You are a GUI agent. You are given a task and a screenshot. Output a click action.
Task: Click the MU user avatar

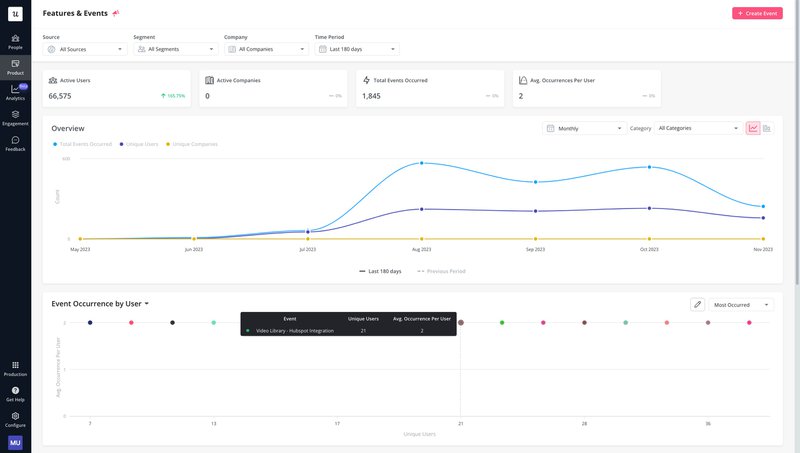[15, 442]
